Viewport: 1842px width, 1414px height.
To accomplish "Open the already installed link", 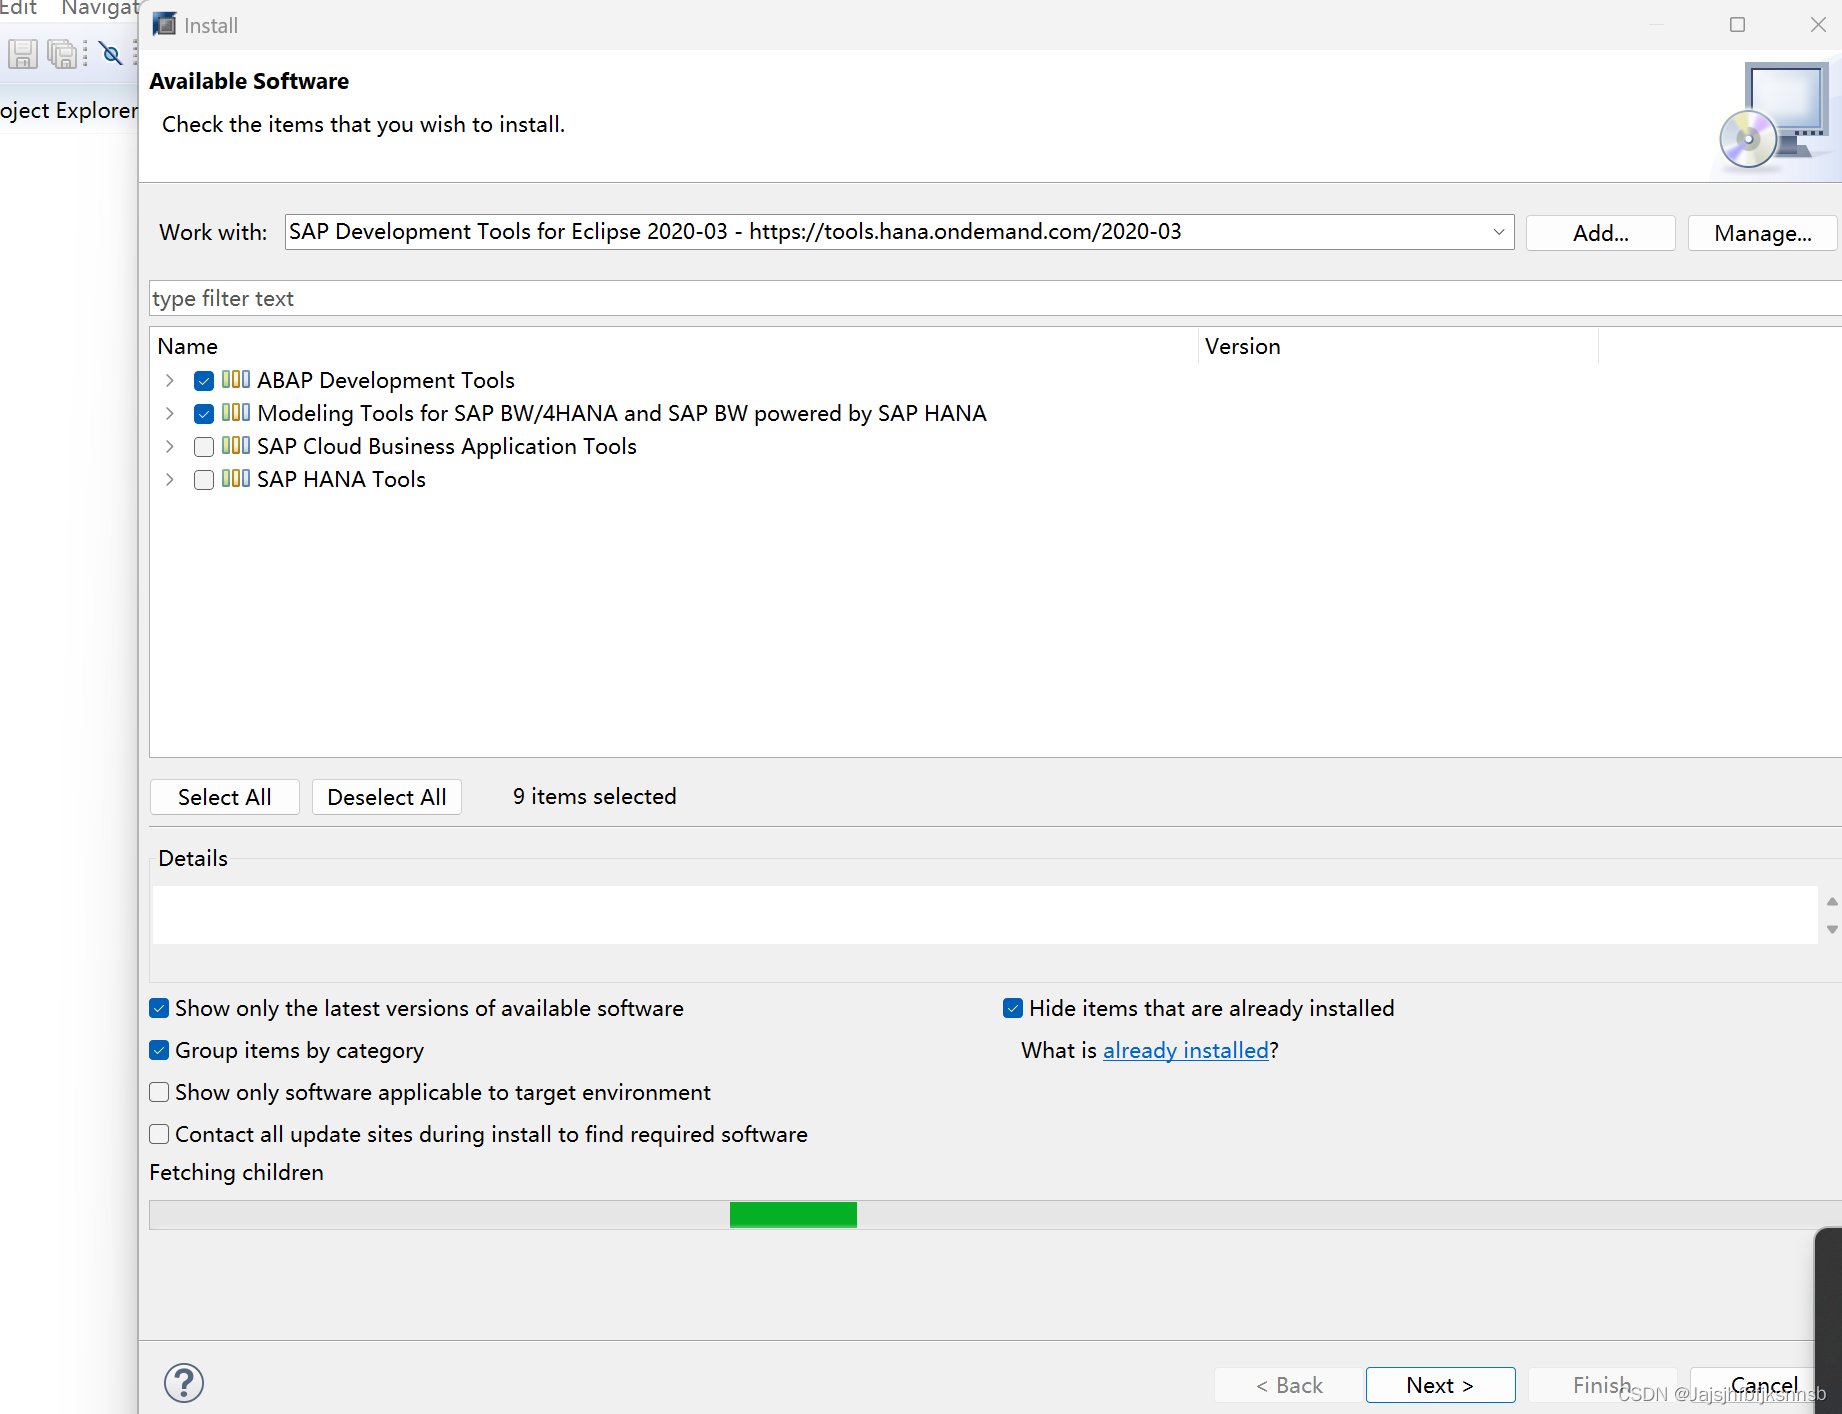I will (x=1185, y=1050).
